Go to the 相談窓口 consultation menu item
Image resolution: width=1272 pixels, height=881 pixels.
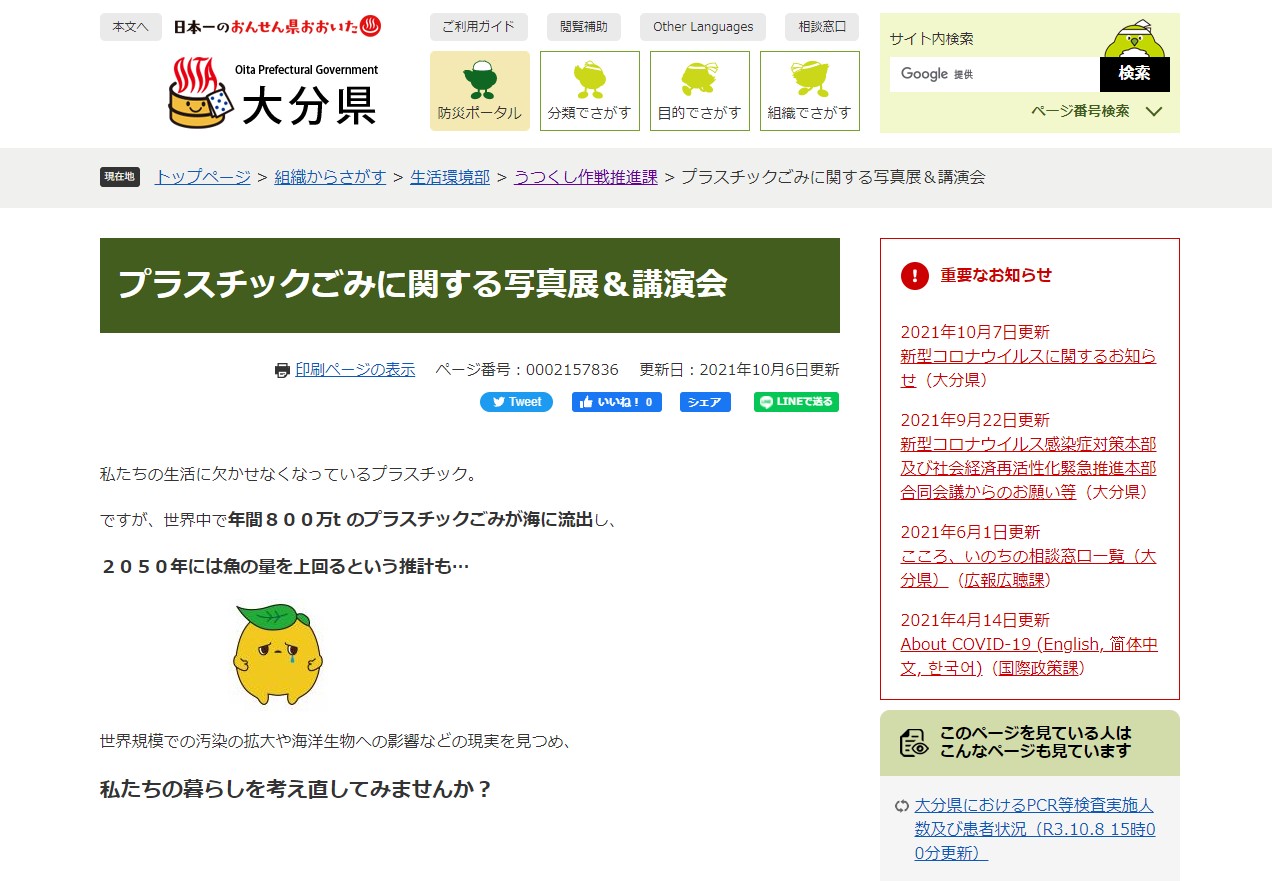[821, 27]
